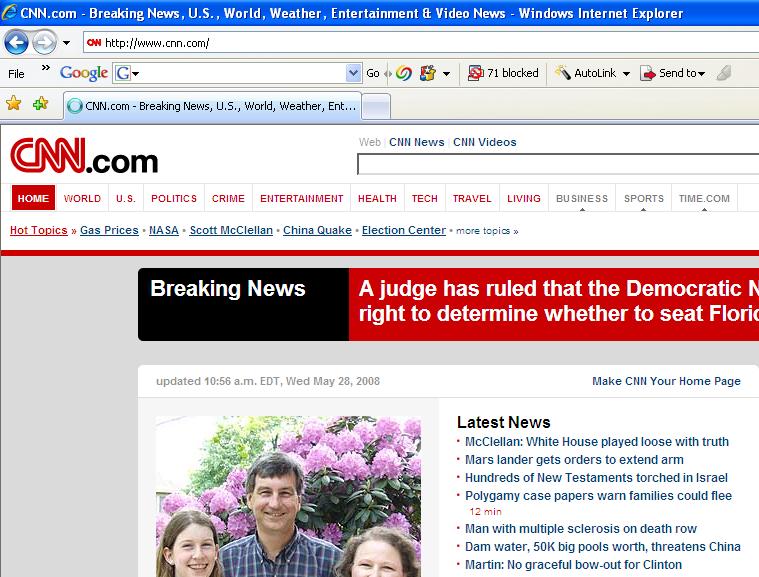Click the CNN search input field
Screen dimensions: 759x577
(556, 164)
